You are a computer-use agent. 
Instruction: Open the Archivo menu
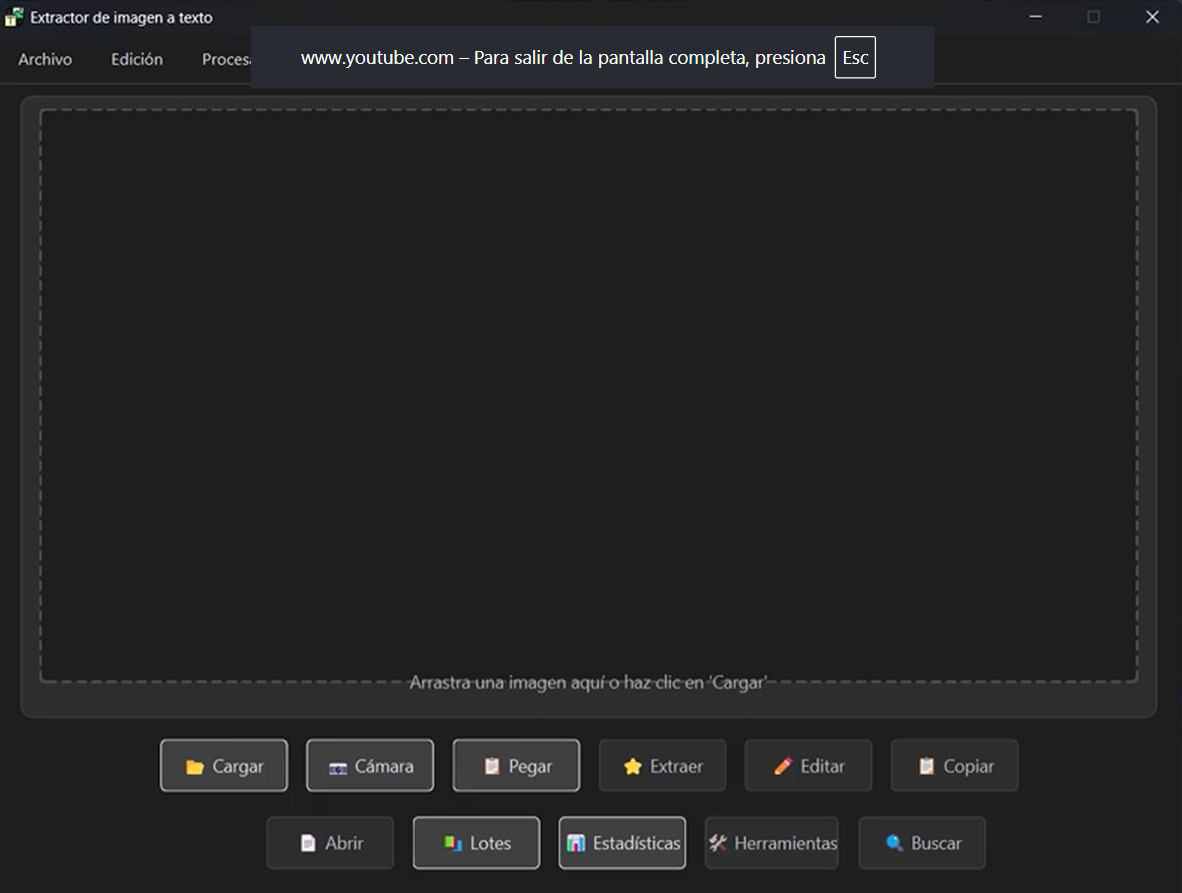pyautogui.click(x=45, y=59)
